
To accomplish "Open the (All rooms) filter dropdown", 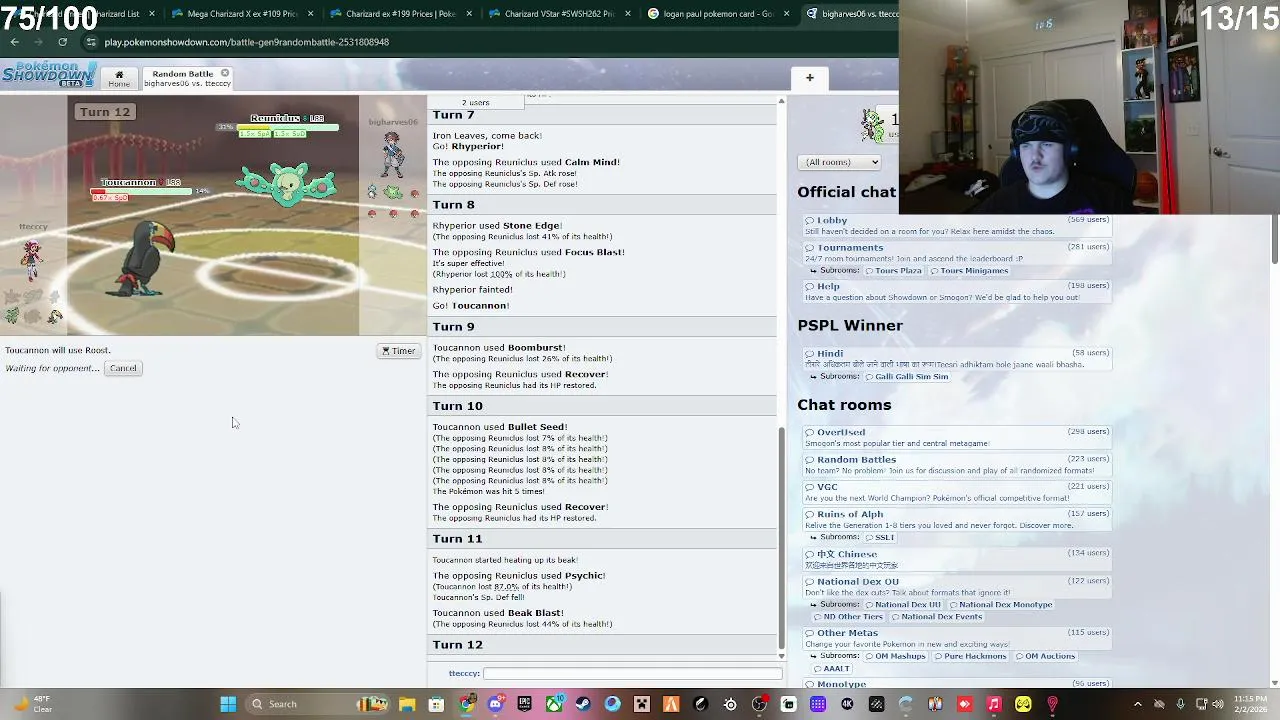I will 839,162.
